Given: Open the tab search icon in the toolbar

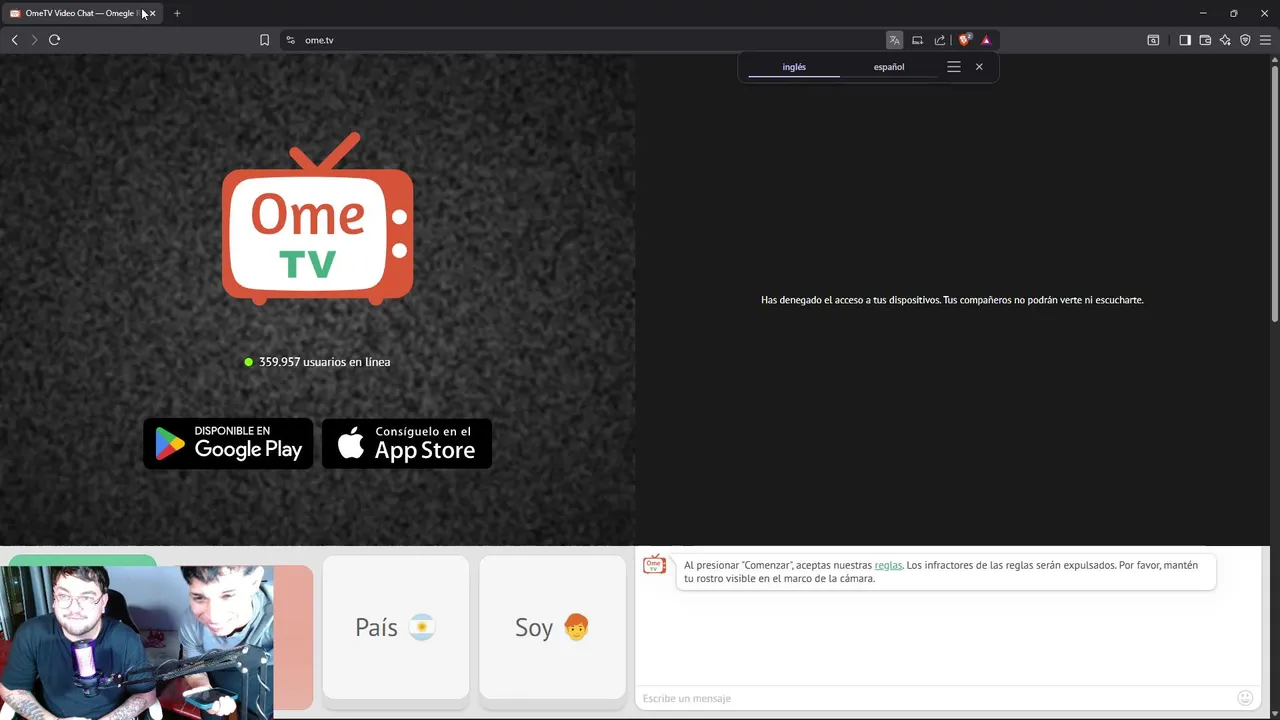Looking at the screenshot, I should pos(1153,40).
